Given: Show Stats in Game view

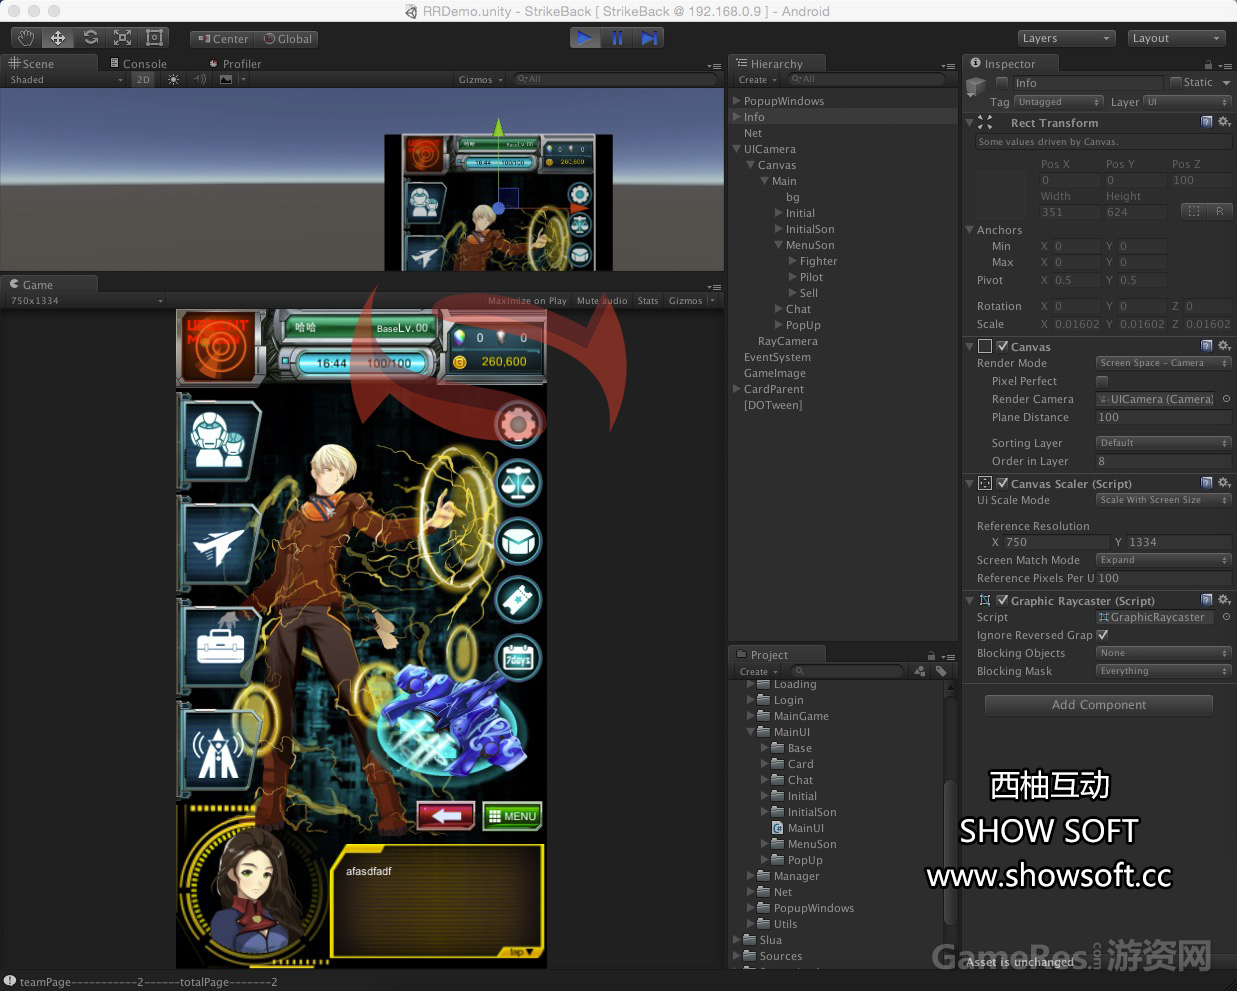Looking at the screenshot, I should [648, 300].
